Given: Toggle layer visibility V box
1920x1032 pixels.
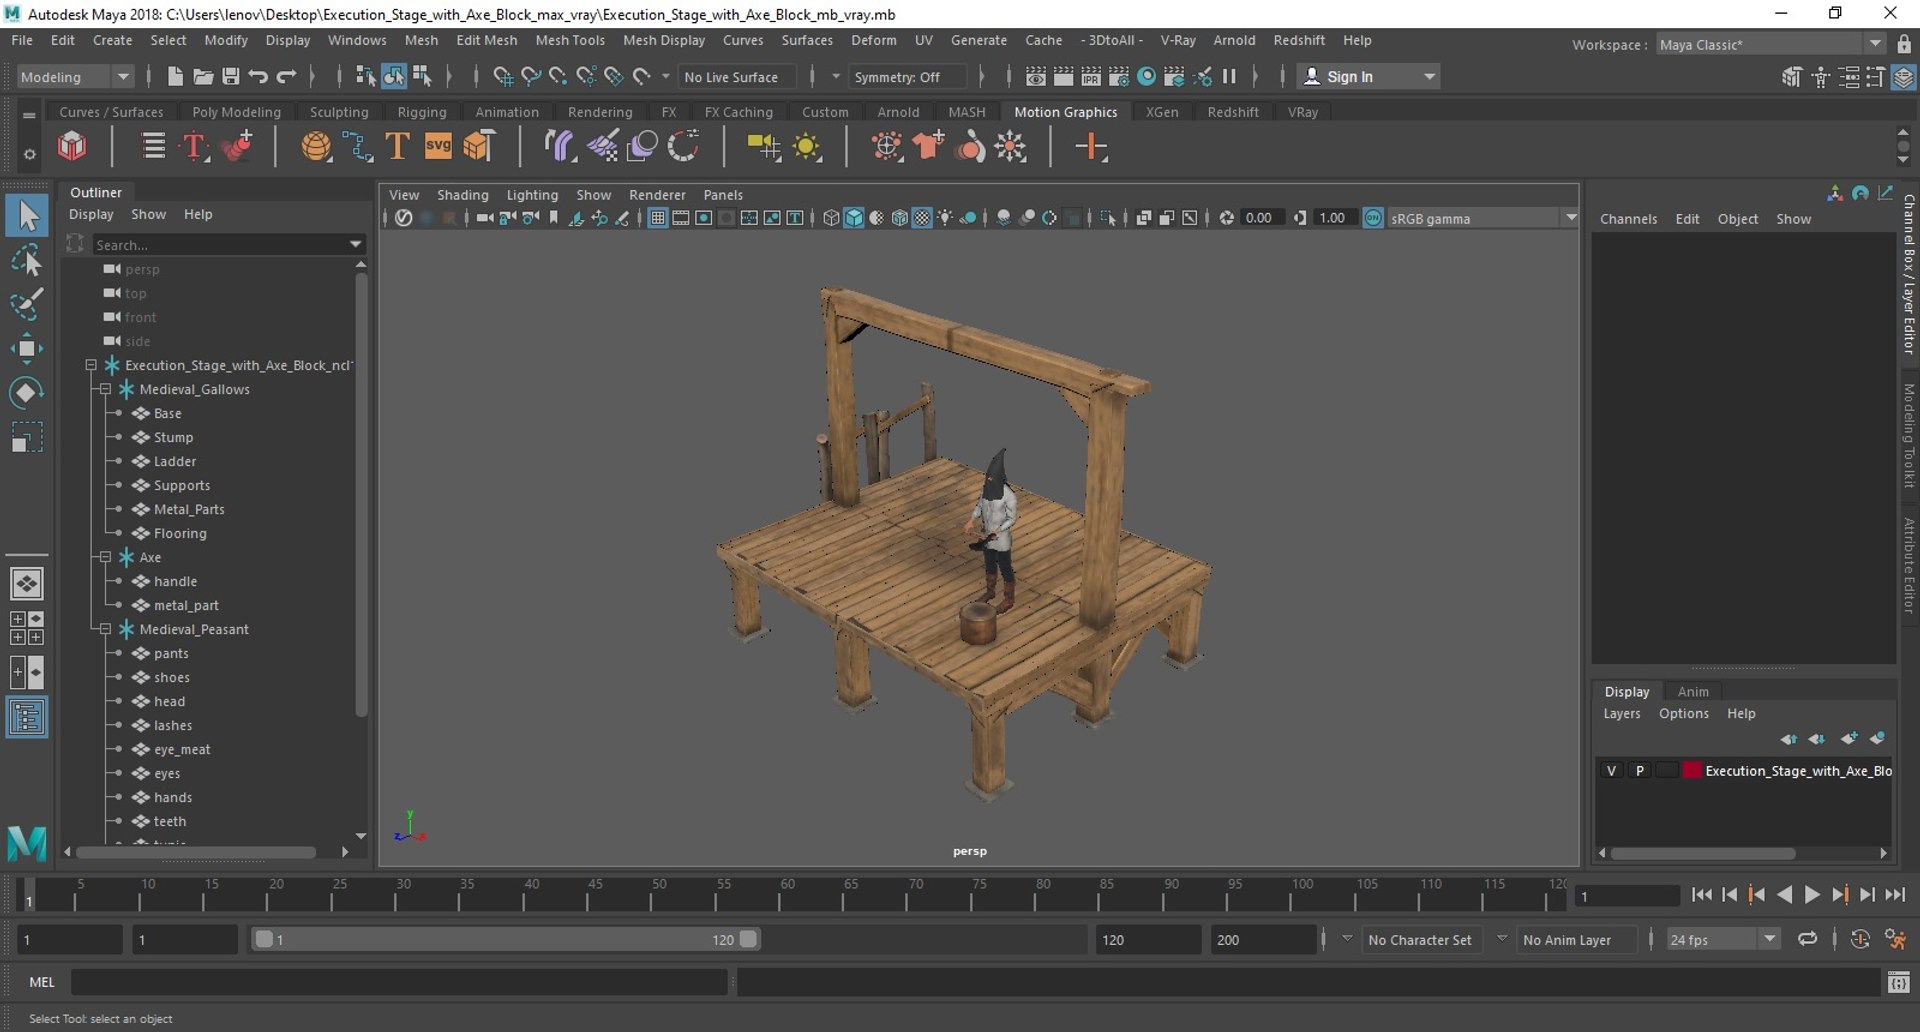Looking at the screenshot, I should (x=1610, y=770).
